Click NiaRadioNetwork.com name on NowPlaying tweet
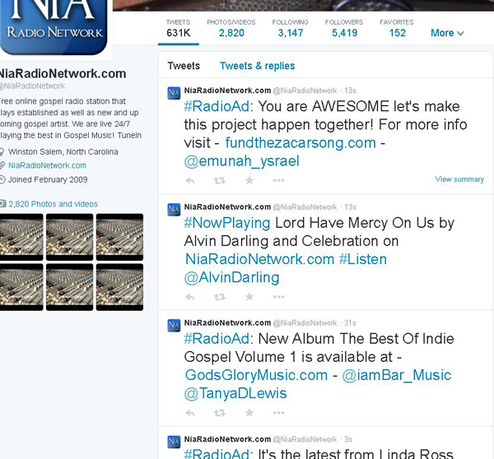The image size is (494, 459). (x=227, y=207)
